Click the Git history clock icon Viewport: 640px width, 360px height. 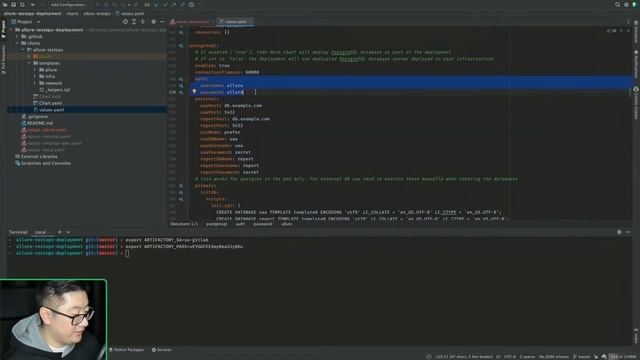[191, 4]
